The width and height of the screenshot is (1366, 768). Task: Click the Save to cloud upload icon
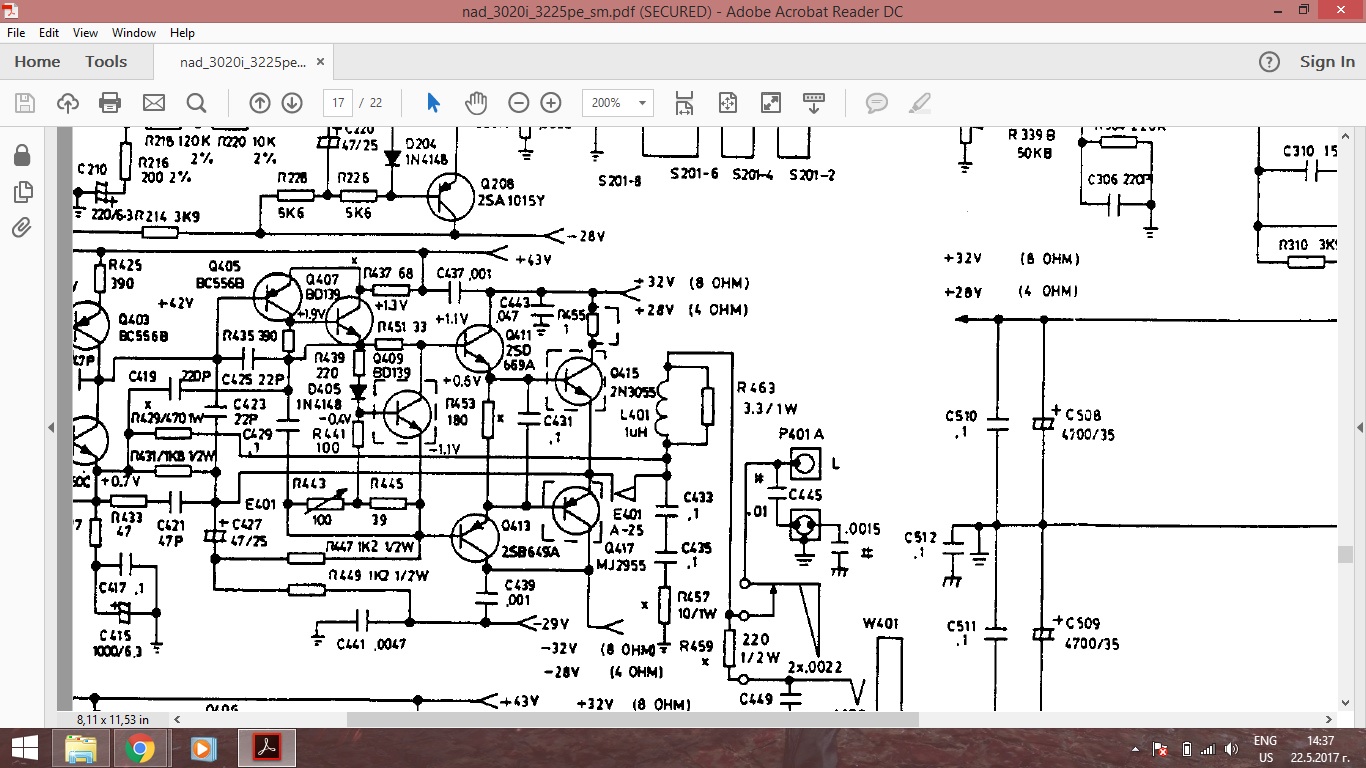tap(67, 103)
